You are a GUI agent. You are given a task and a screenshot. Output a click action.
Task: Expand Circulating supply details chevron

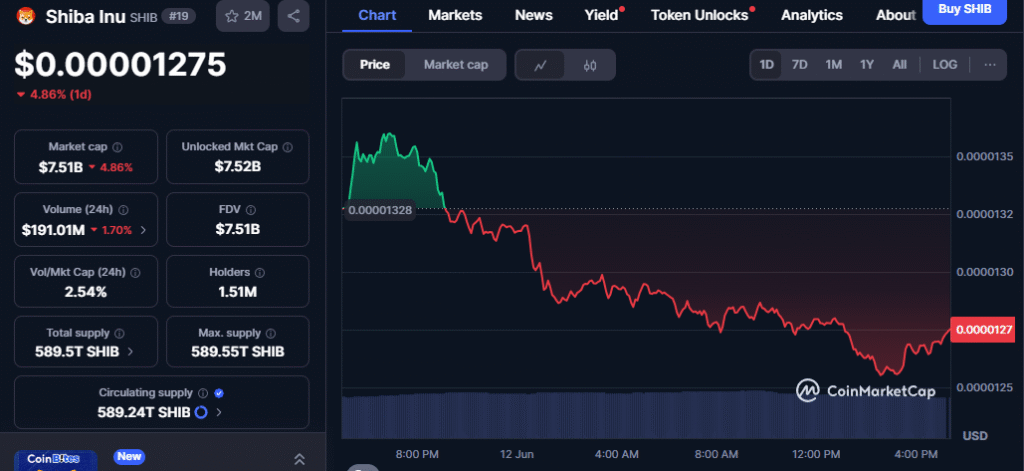point(219,412)
